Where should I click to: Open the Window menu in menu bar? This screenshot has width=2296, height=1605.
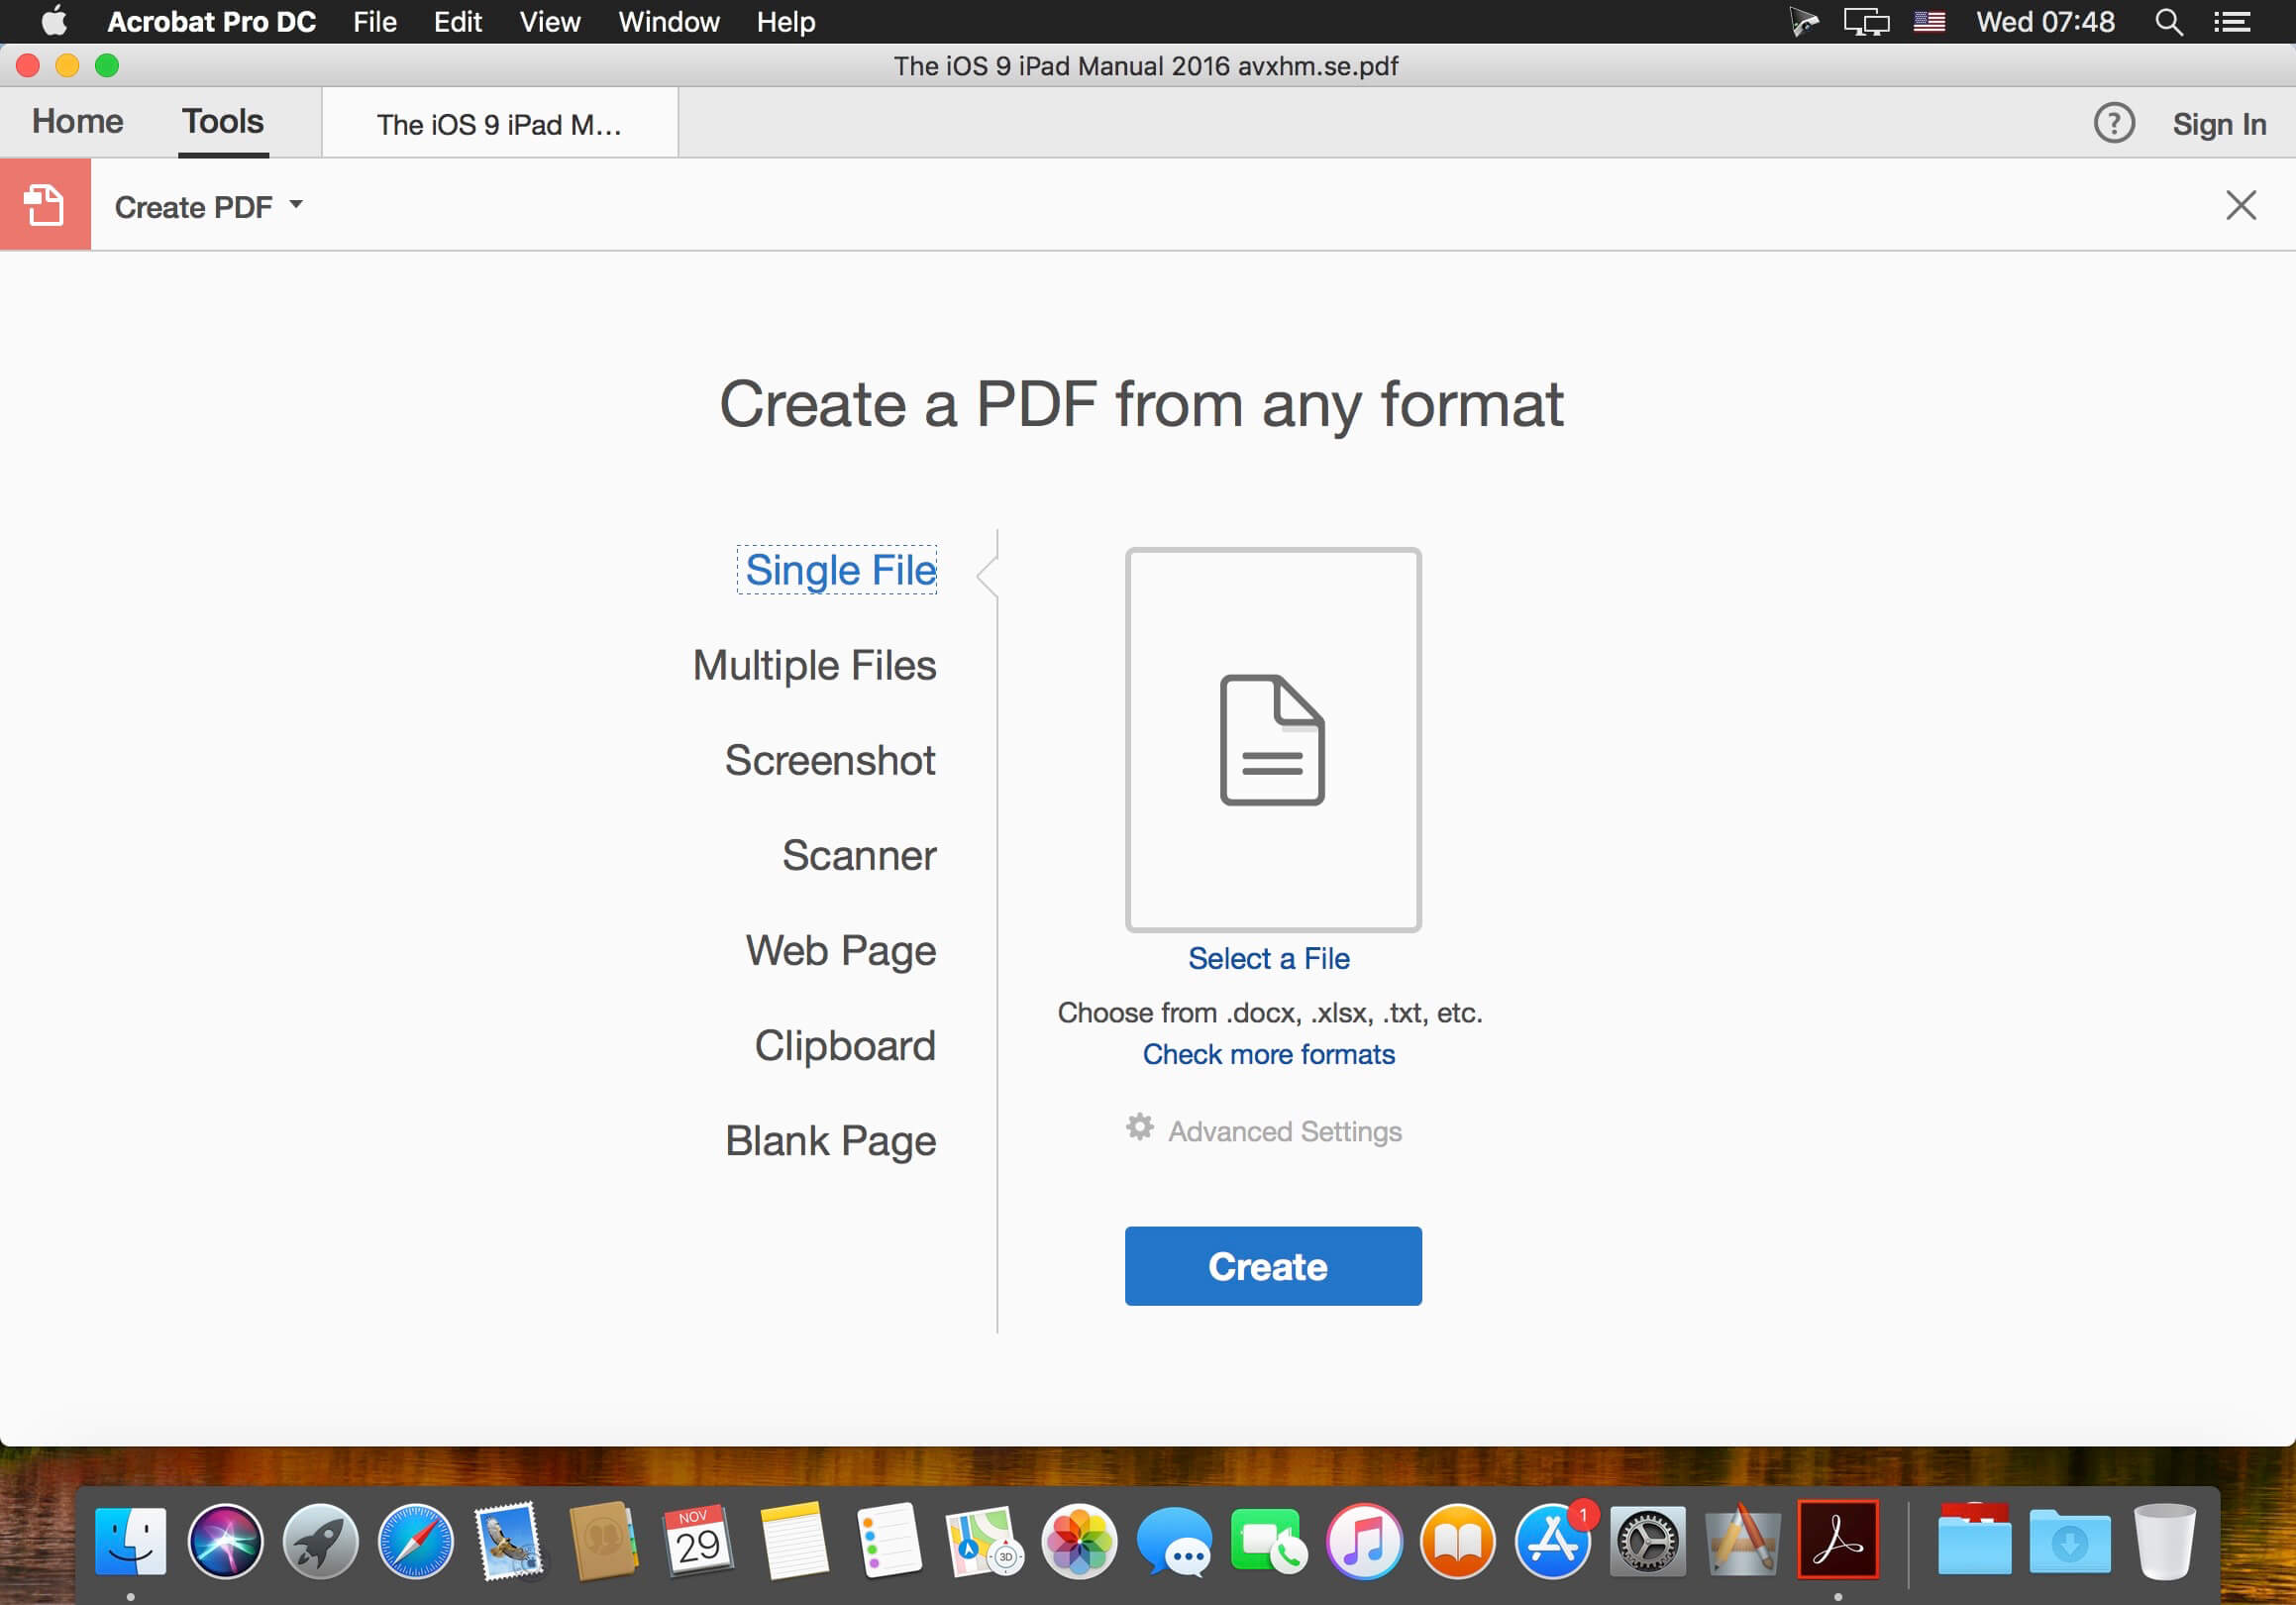pyautogui.click(x=670, y=21)
